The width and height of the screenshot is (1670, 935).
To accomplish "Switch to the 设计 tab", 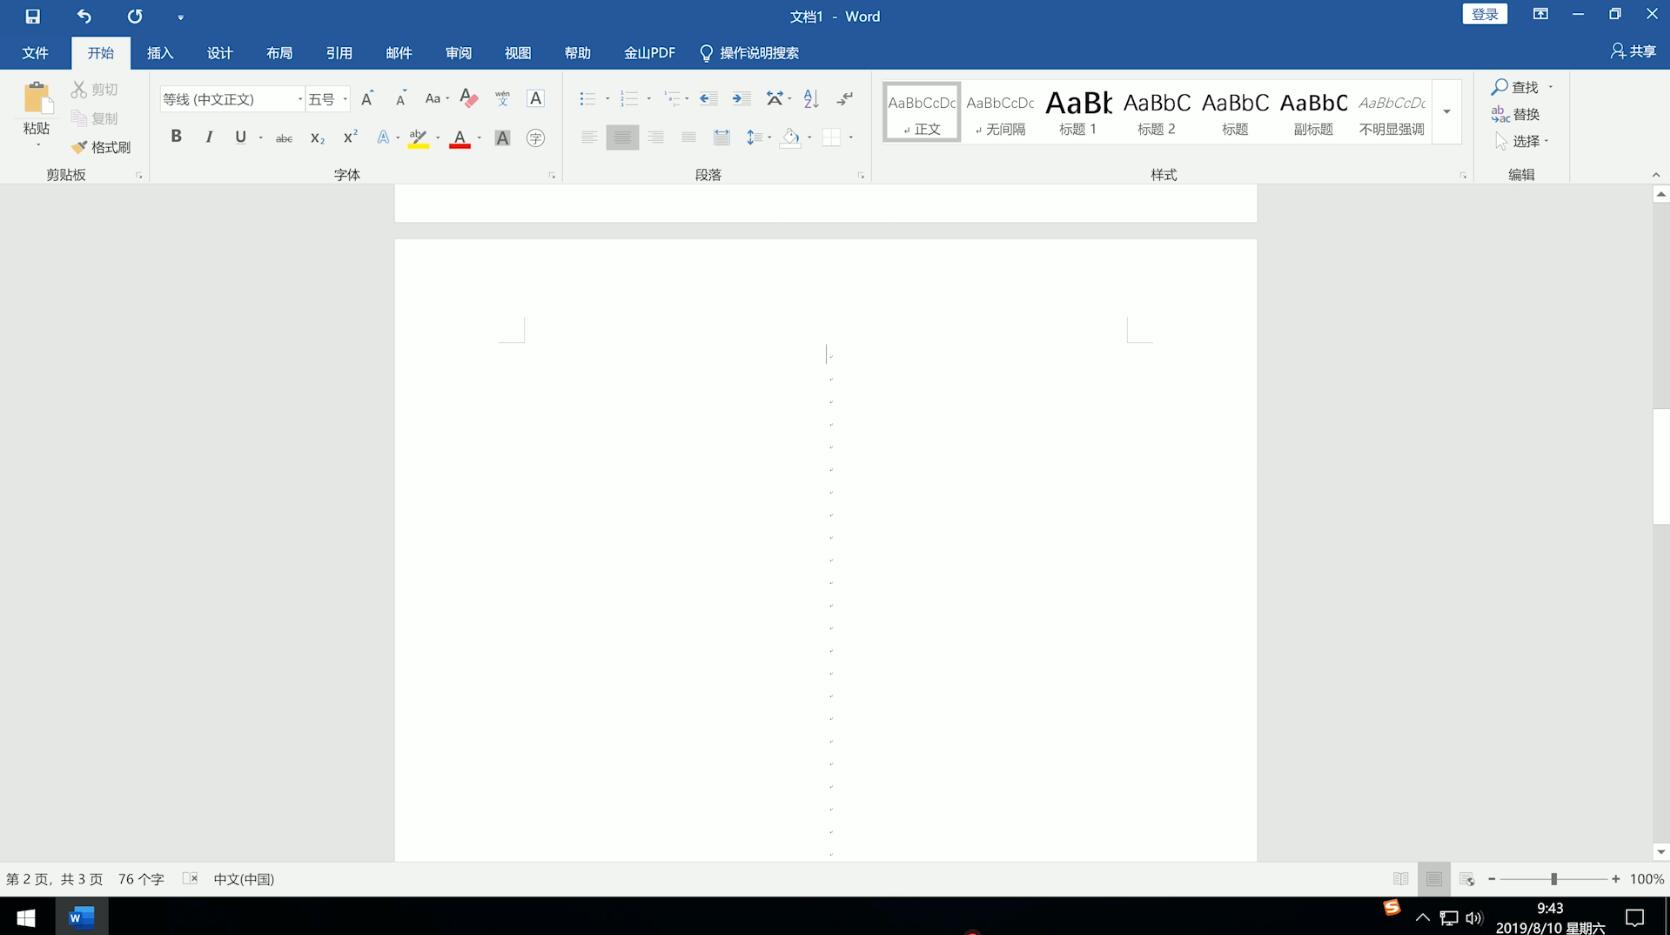I will [x=219, y=53].
